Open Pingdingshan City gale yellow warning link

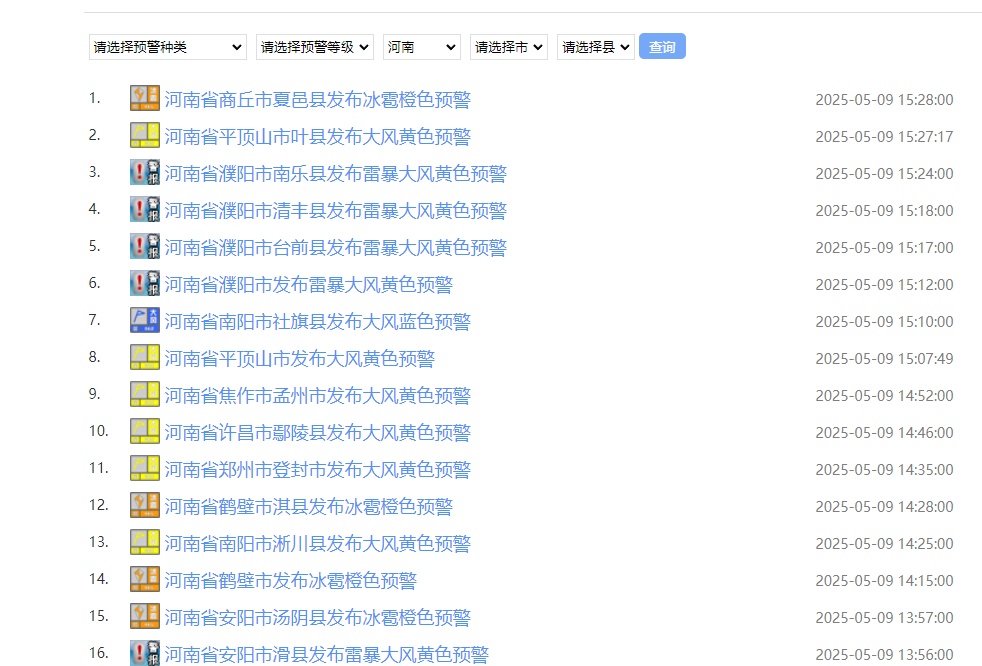click(x=299, y=359)
